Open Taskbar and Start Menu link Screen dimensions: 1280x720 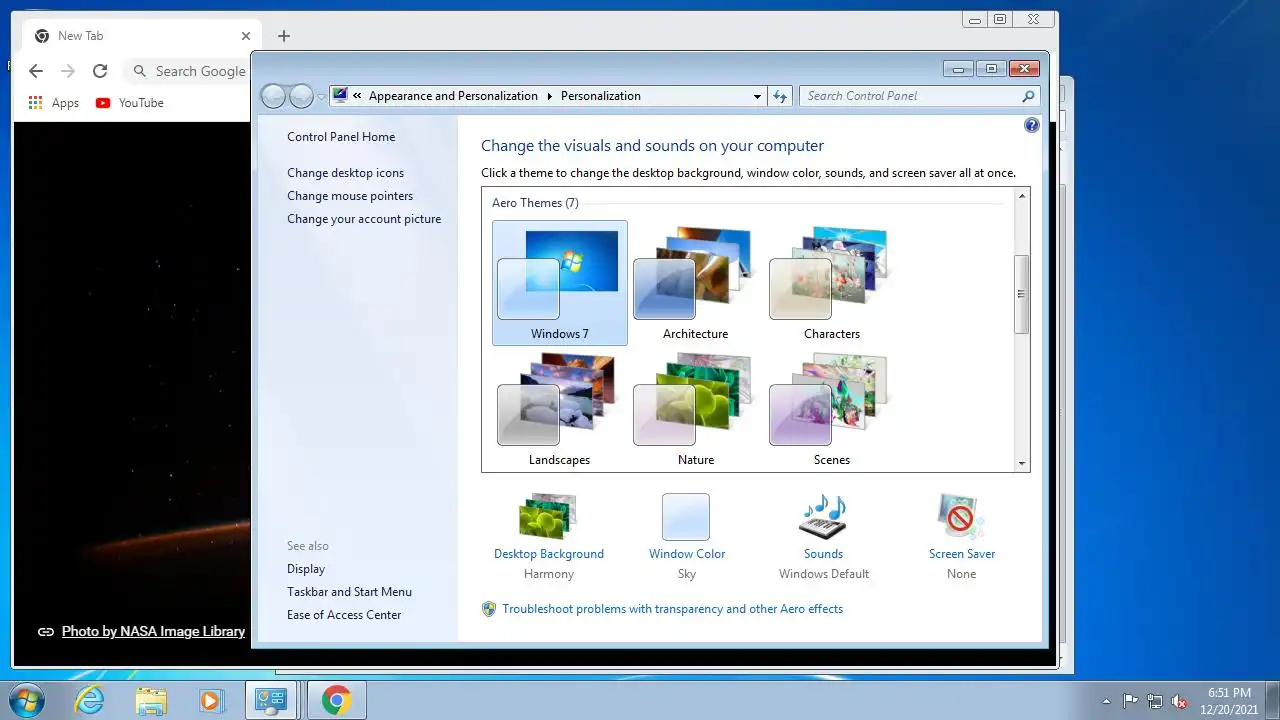point(349,592)
